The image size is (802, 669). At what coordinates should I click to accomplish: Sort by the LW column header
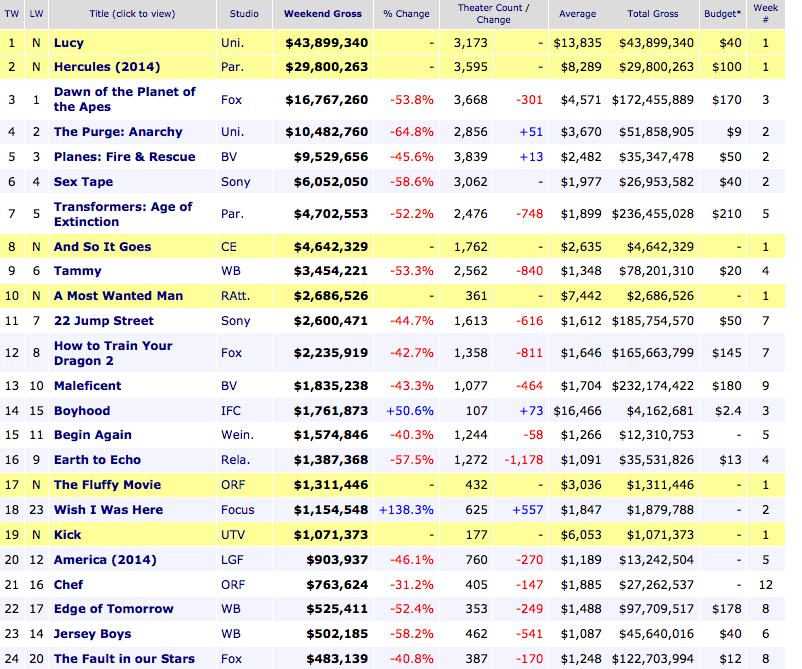36,14
